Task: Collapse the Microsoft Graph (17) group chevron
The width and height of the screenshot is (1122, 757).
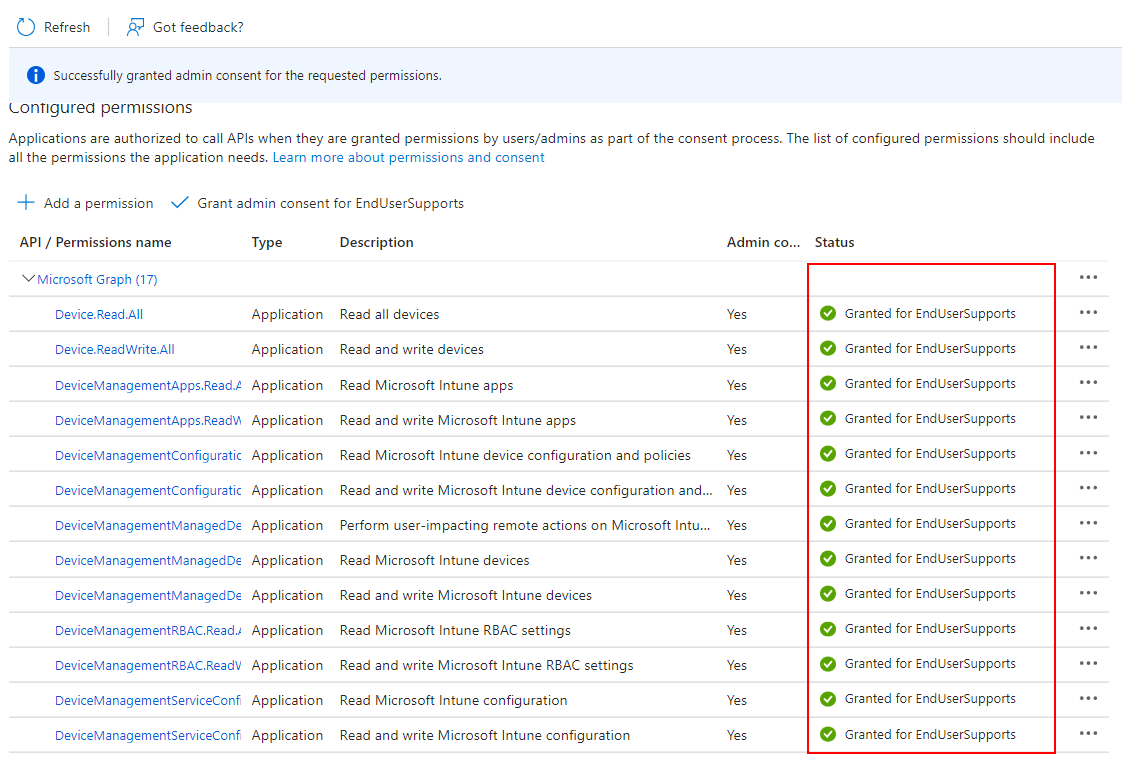Action: pyautogui.click(x=28, y=278)
